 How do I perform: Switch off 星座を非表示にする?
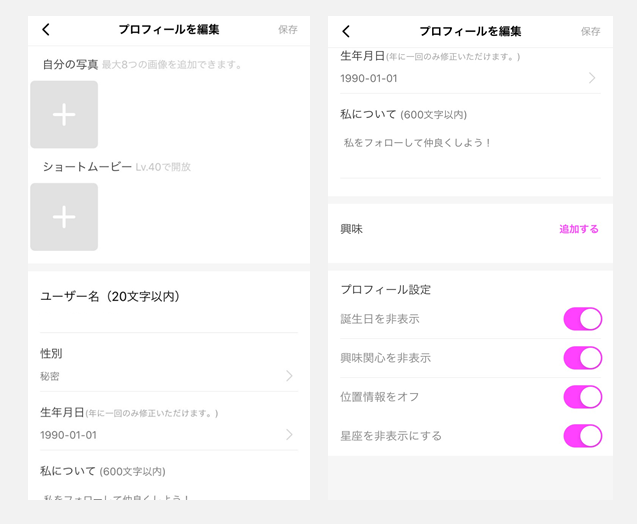[x=582, y=436]
